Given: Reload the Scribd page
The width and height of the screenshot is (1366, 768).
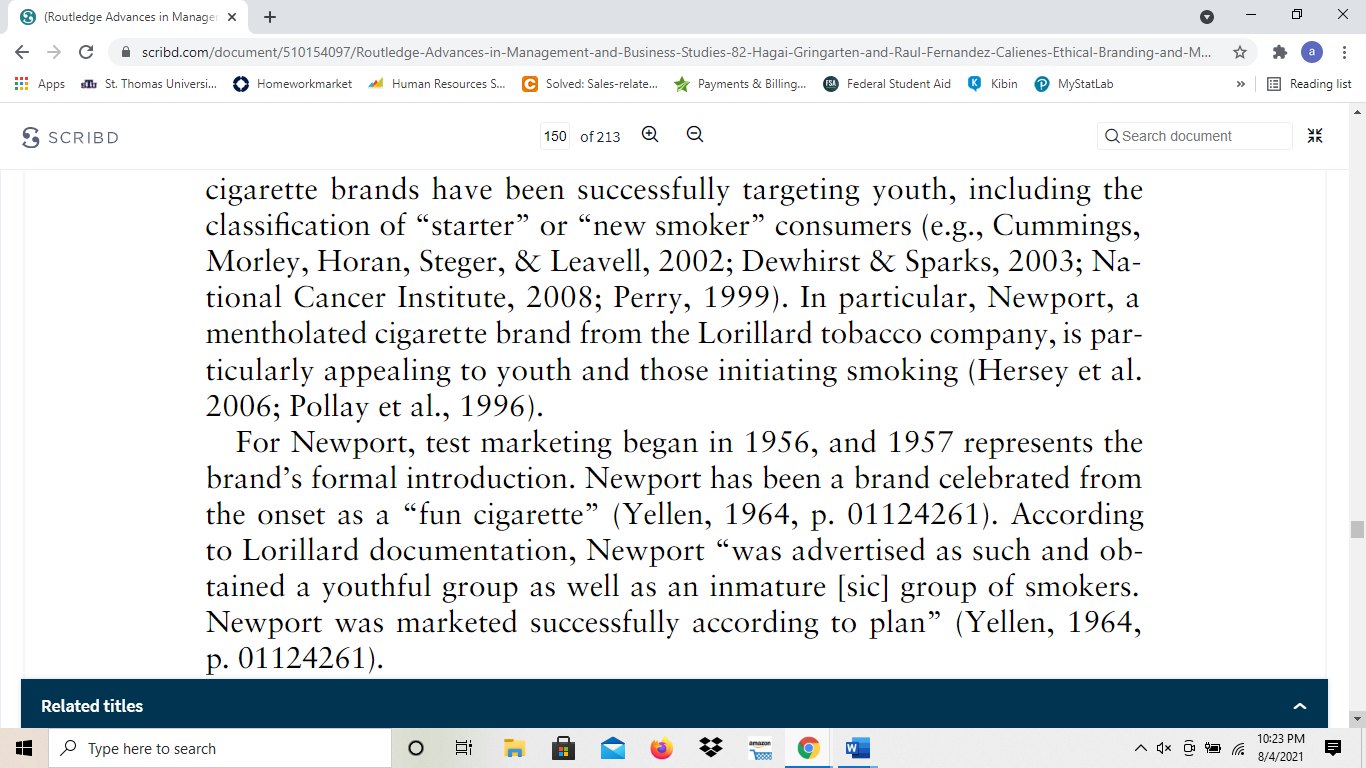Looking at the screenshot, I should [86, 52].
